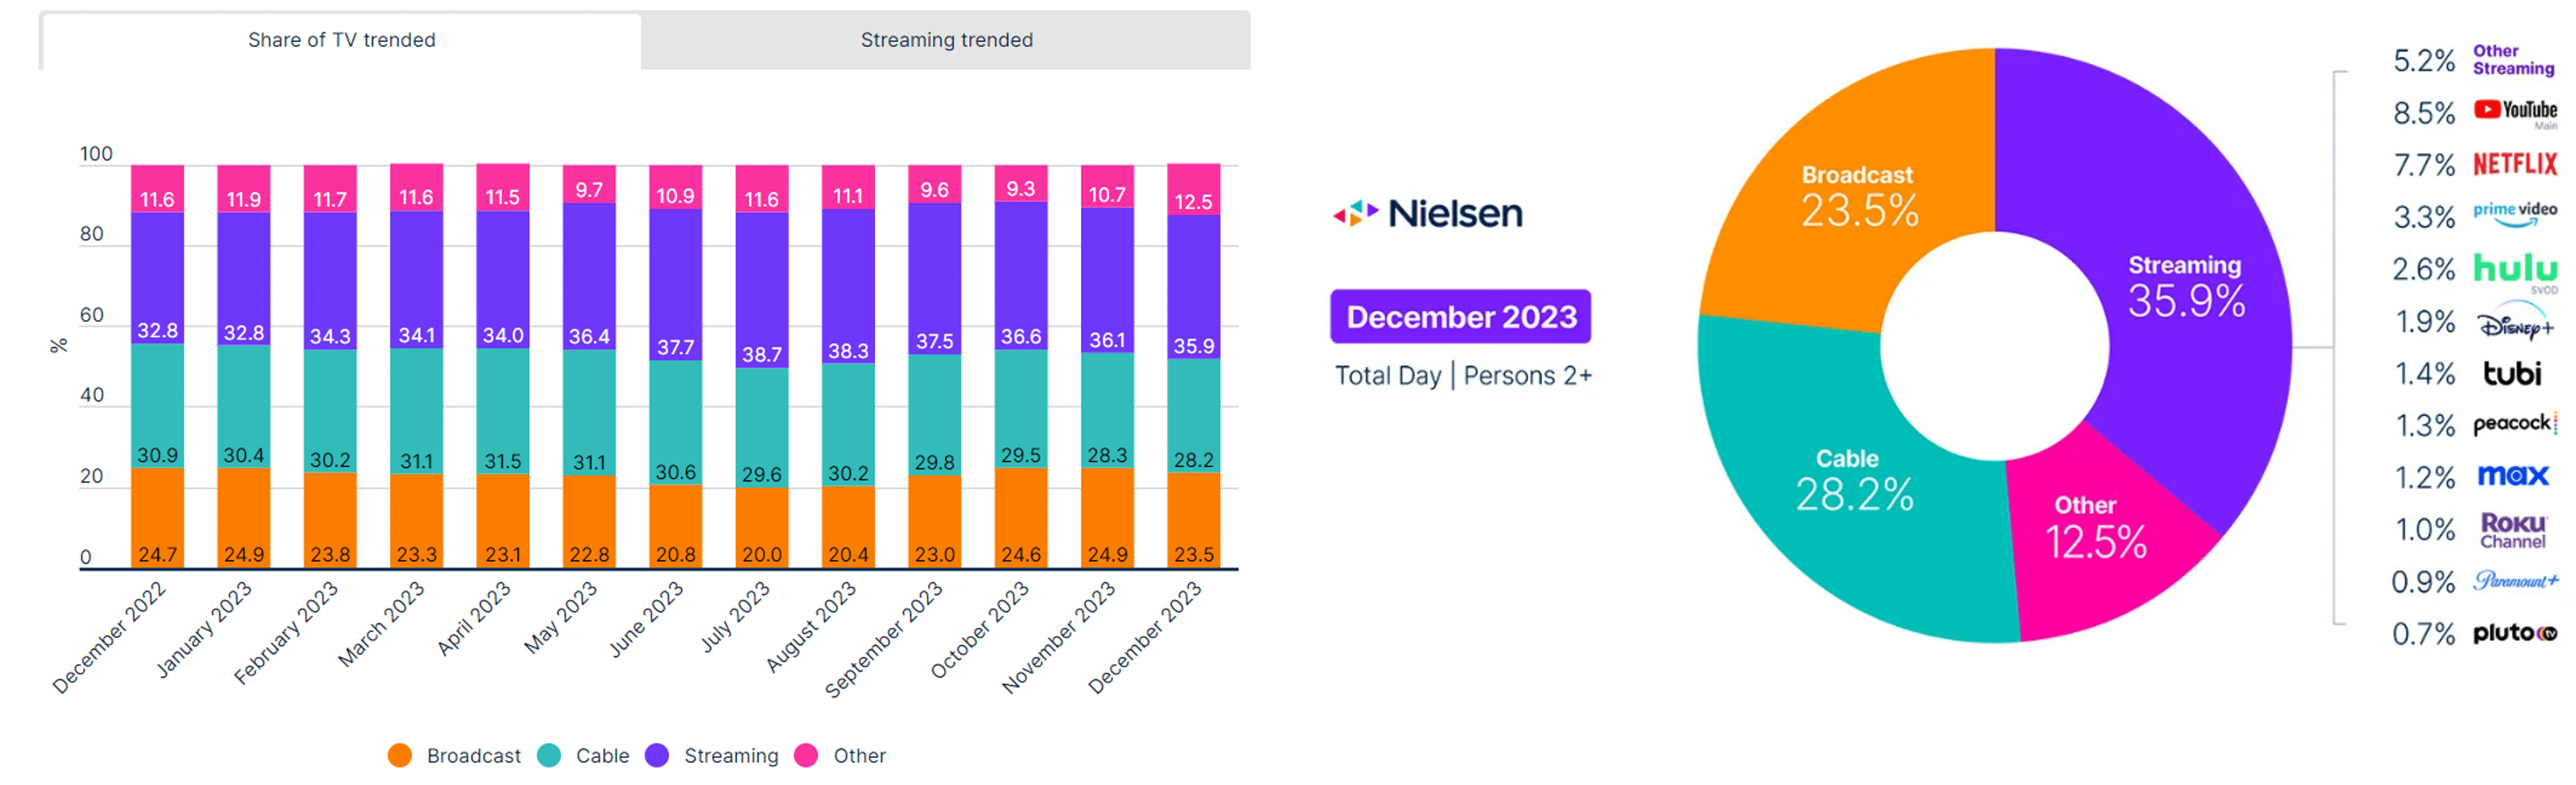Click the Netflix logo
2576x785 pixels.
click(x=2514, y=164)
